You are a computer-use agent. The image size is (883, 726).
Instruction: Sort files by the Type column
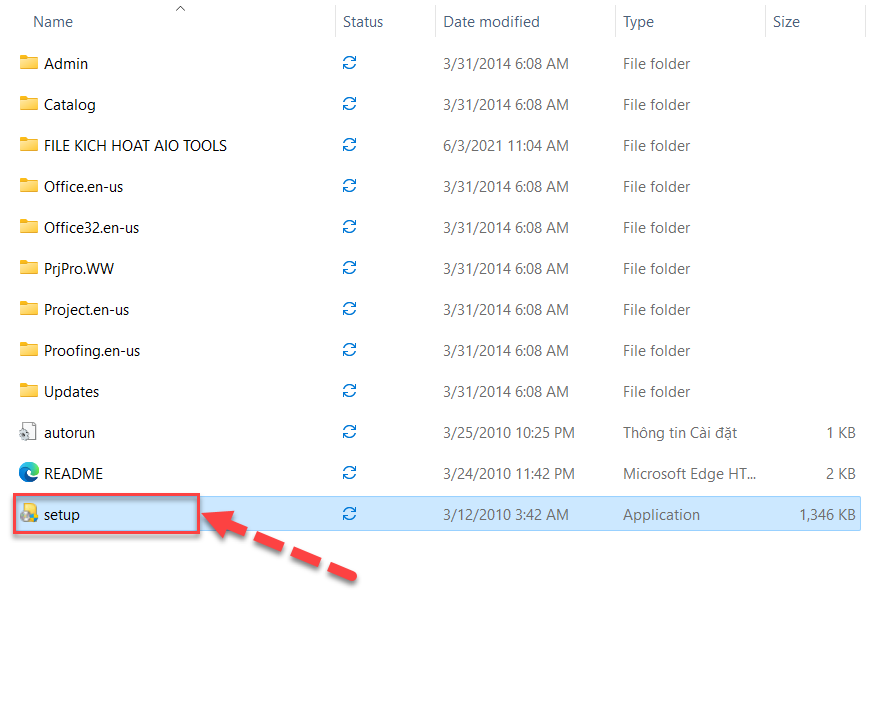[640, 21]
